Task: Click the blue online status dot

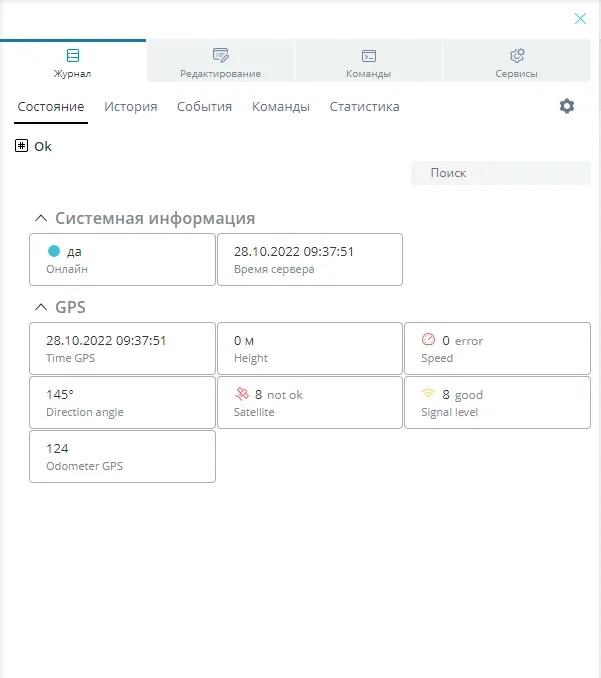Action: (54, 252)
